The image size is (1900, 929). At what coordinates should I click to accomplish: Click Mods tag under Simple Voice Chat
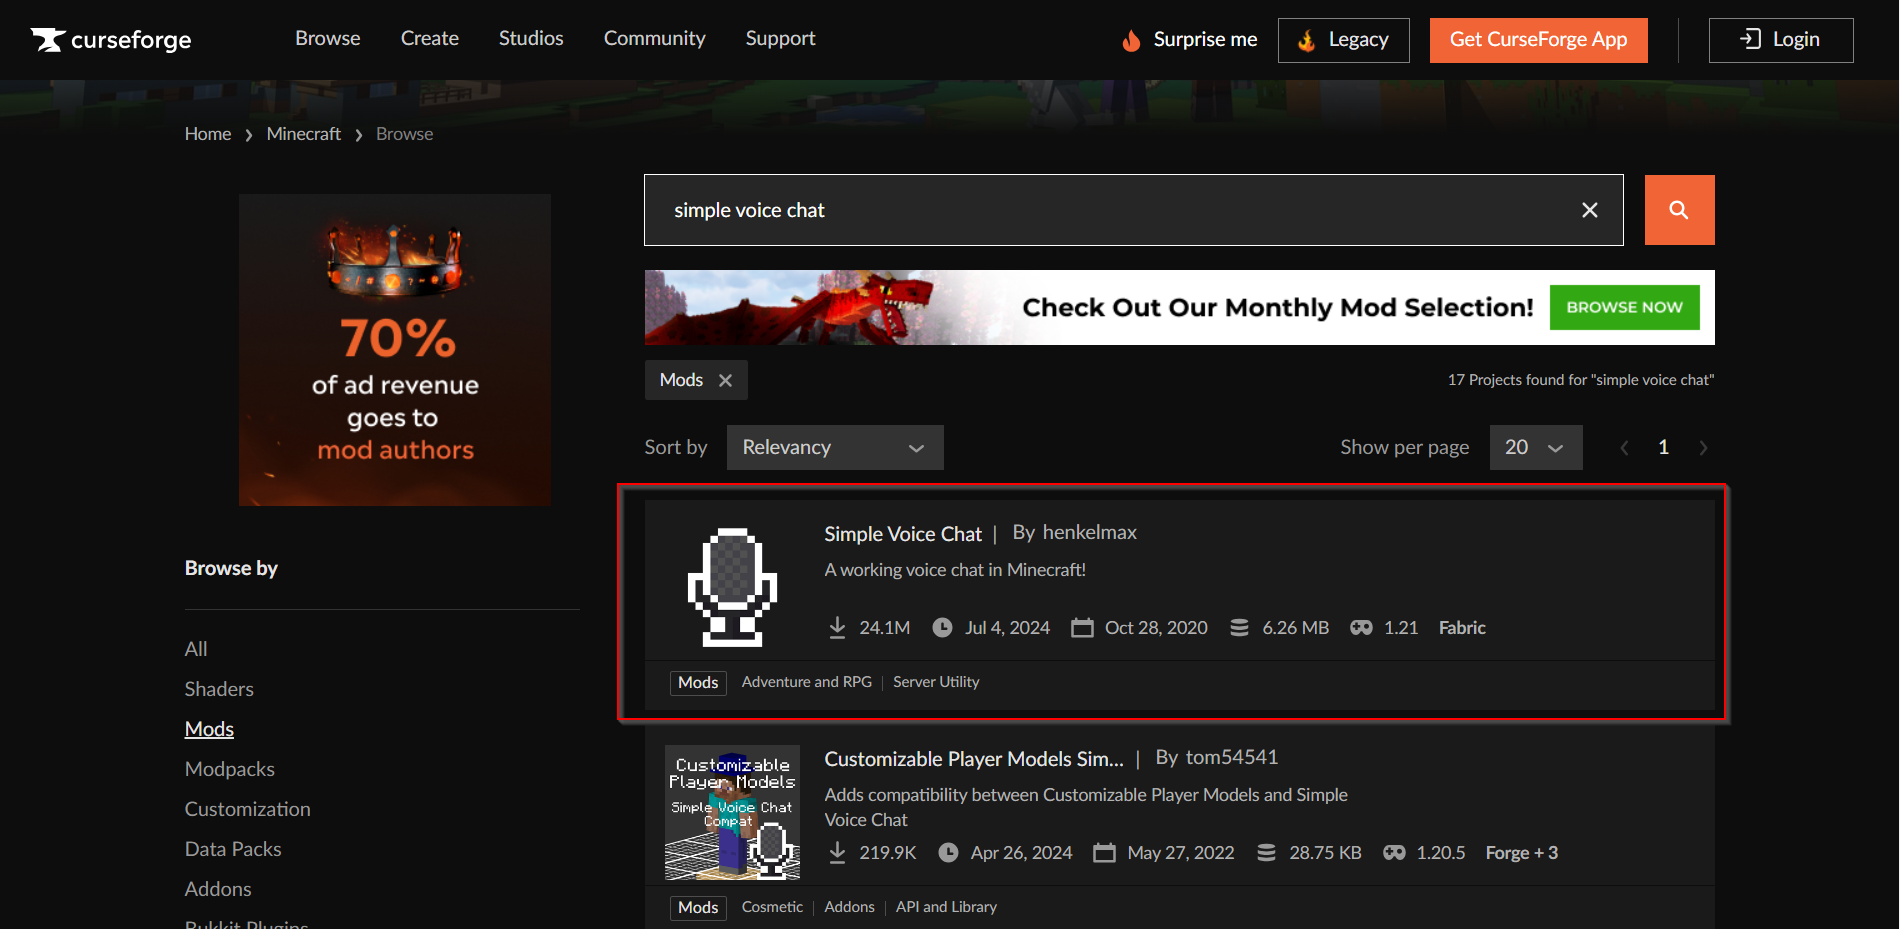click(698, 683)
